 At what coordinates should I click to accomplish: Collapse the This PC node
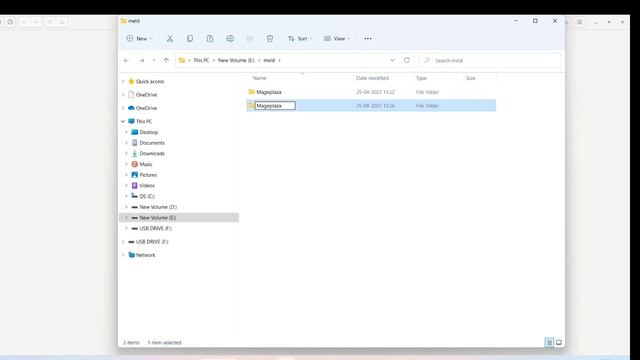click(123, 121)
